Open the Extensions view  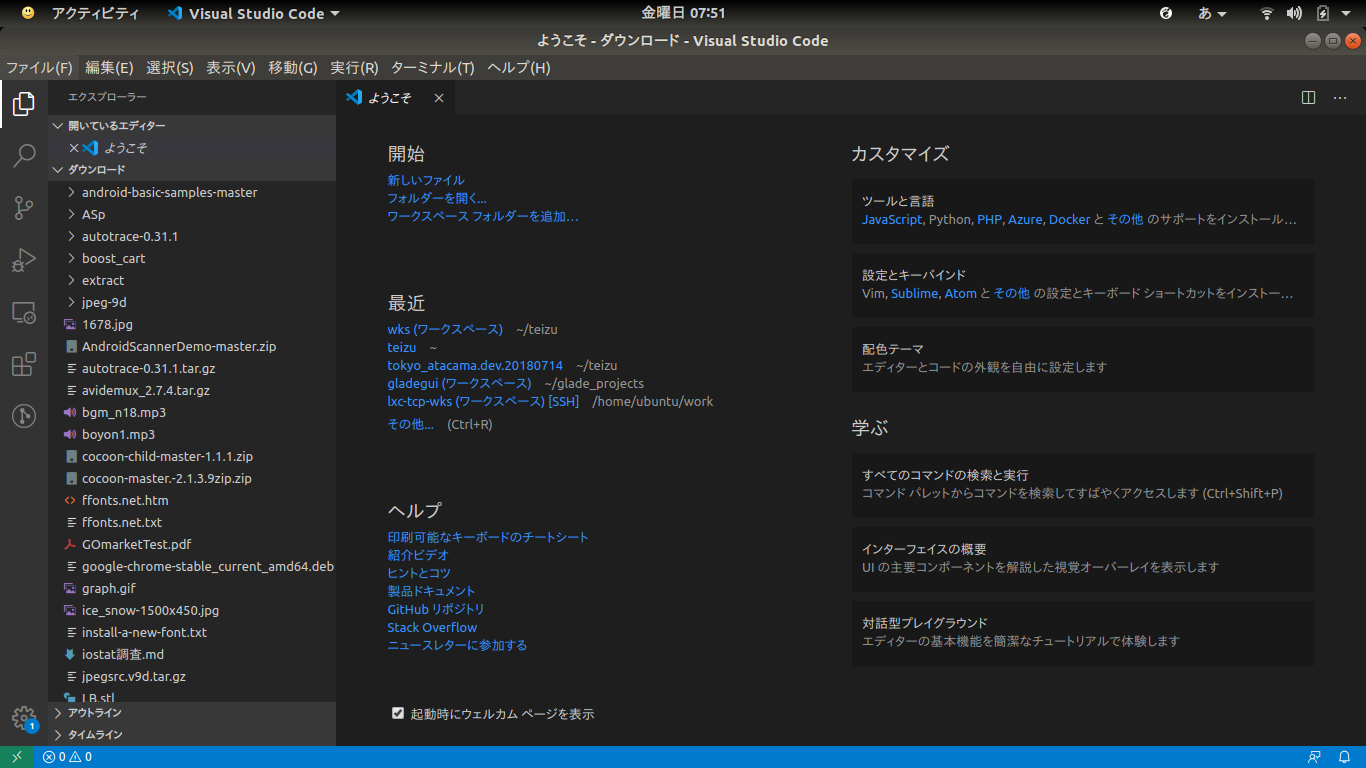pyautogui.click(x=23, y=364)
